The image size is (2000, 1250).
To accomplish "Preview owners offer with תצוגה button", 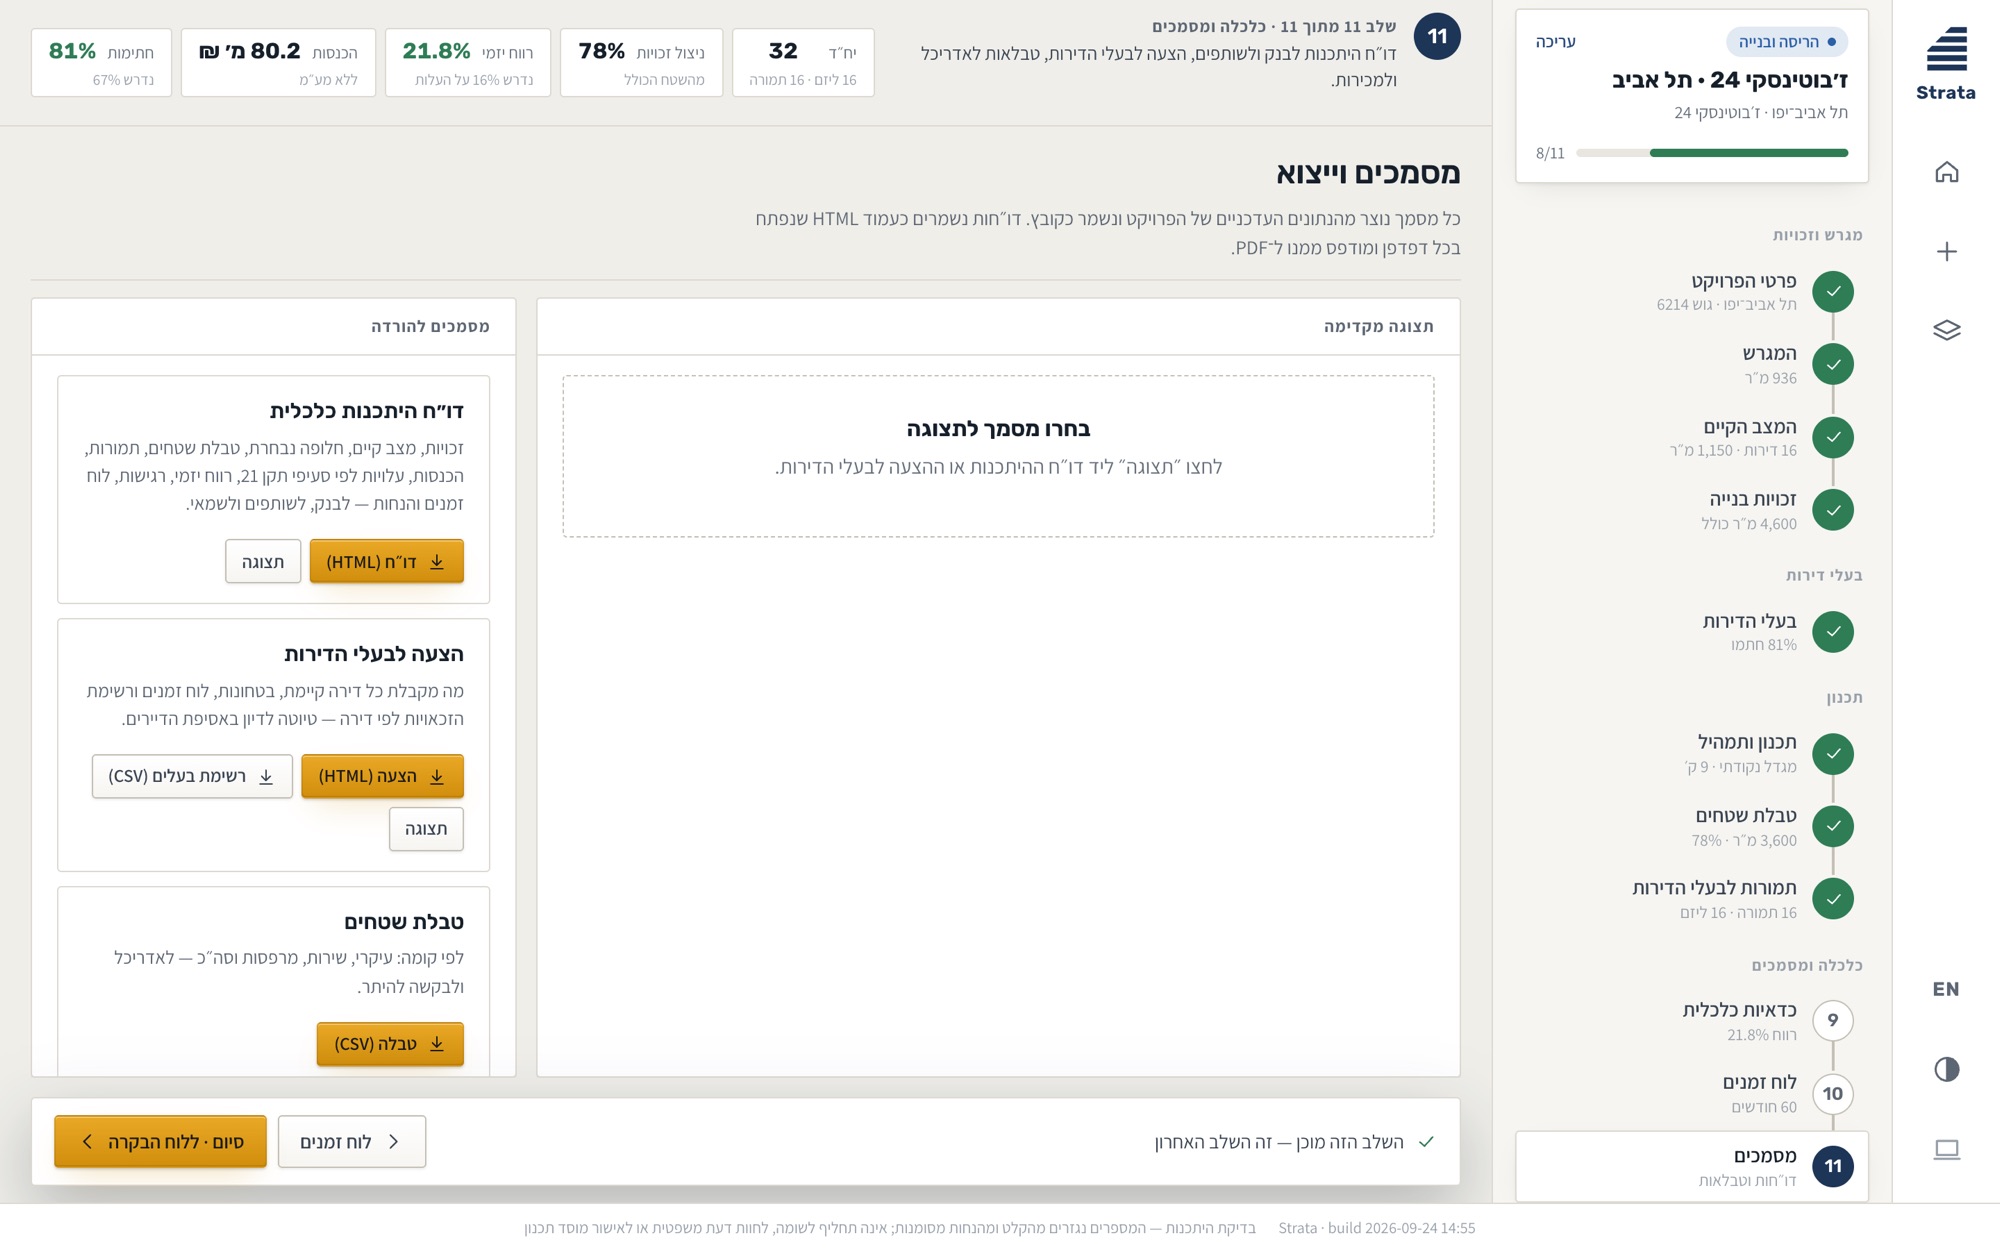I will coord(426,829).
